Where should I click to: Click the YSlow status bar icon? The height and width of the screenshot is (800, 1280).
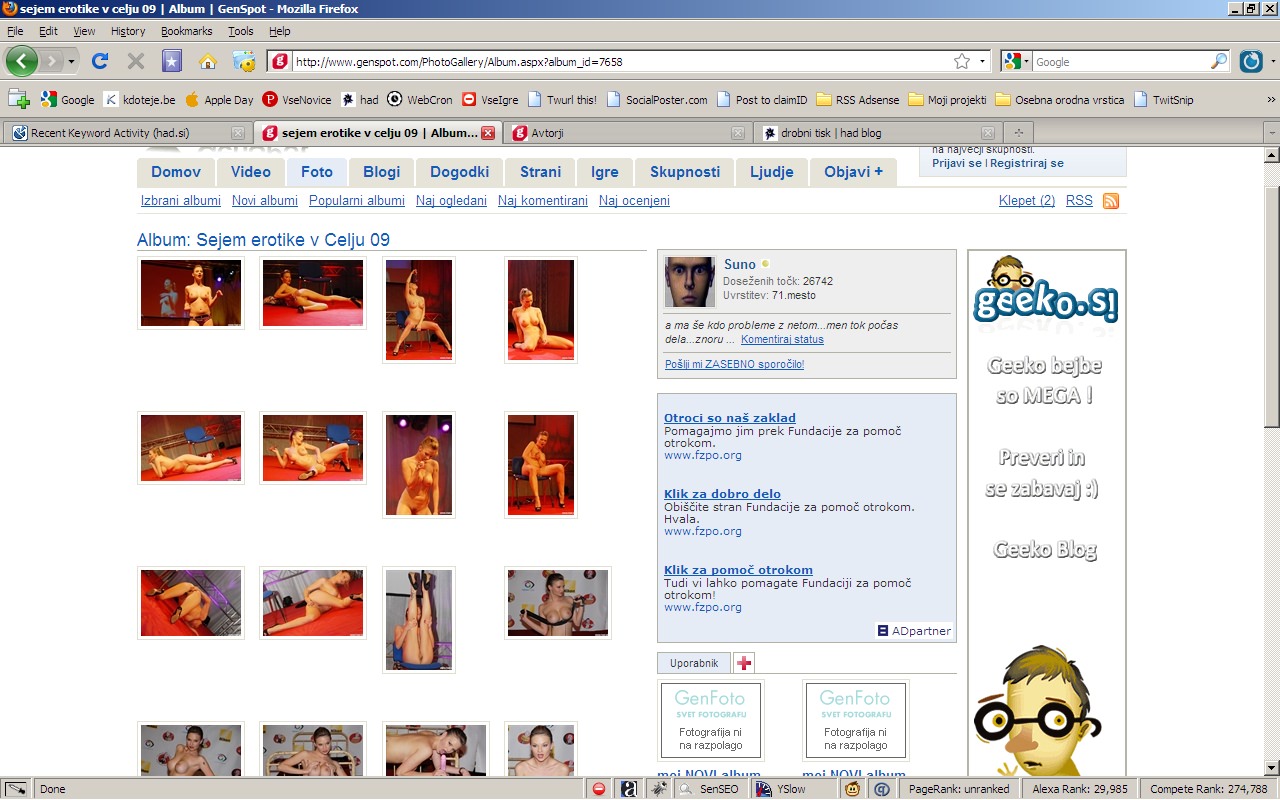tap(781, 789)
